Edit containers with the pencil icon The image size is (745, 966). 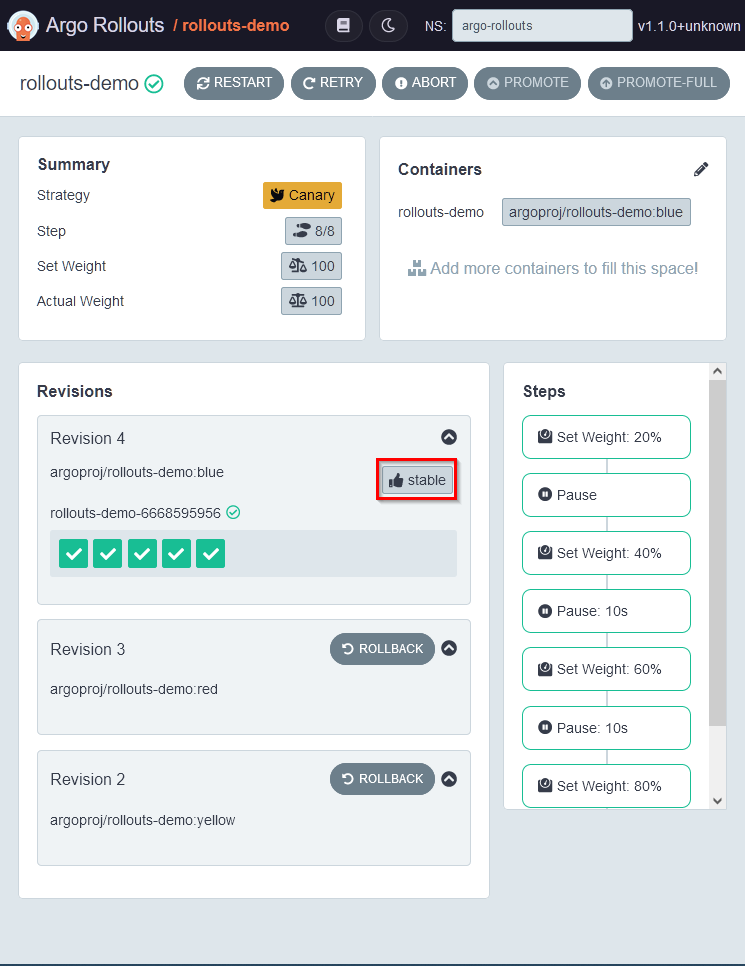701,169
